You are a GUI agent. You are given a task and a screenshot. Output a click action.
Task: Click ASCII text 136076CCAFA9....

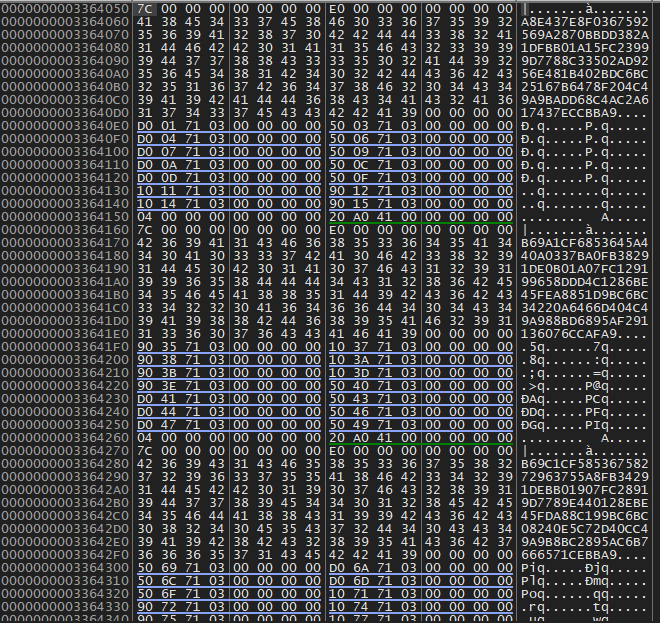569,334
